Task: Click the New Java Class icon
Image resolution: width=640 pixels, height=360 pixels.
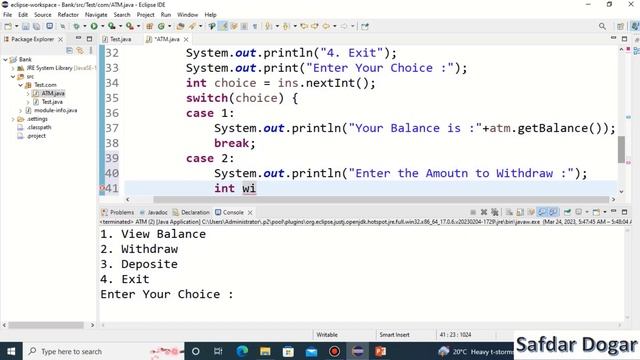Action: [161, 26]
